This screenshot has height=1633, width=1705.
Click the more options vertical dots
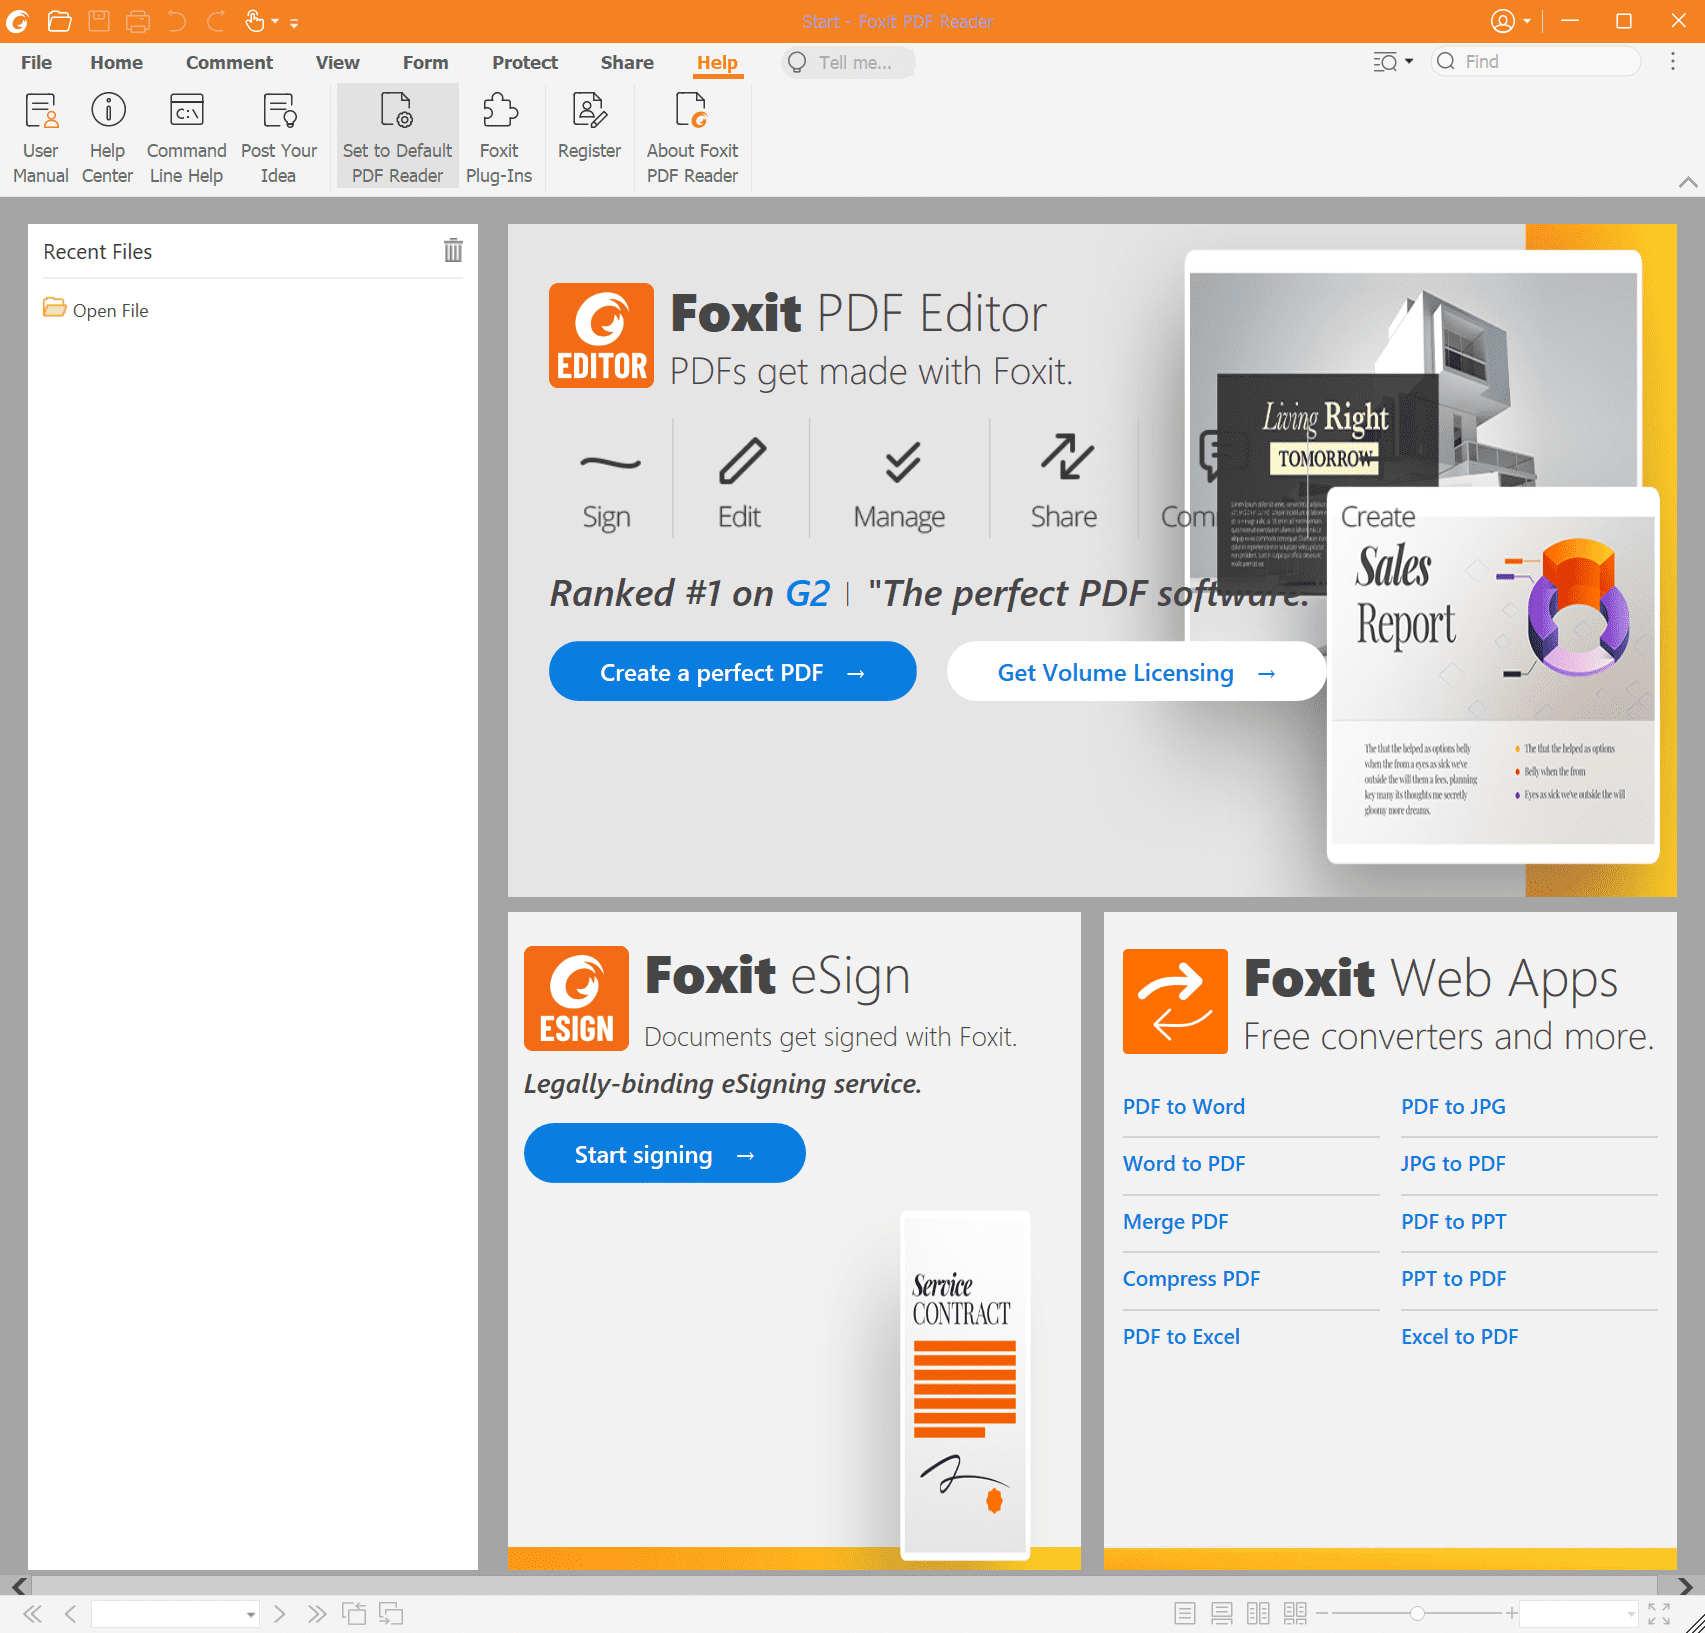pyautogui.click(x=1672, y=61)
